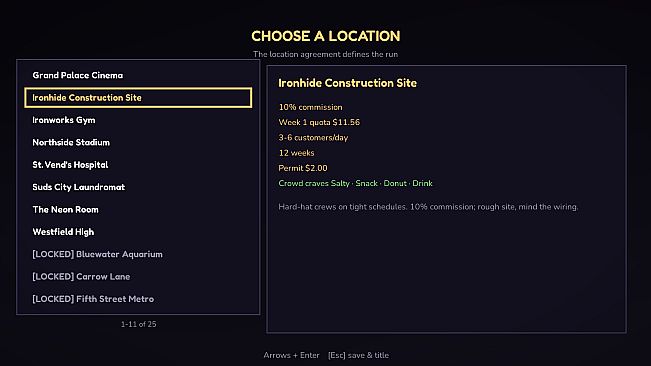Click the Esc save & title hint
651x366 pixels.
(358, 355)
